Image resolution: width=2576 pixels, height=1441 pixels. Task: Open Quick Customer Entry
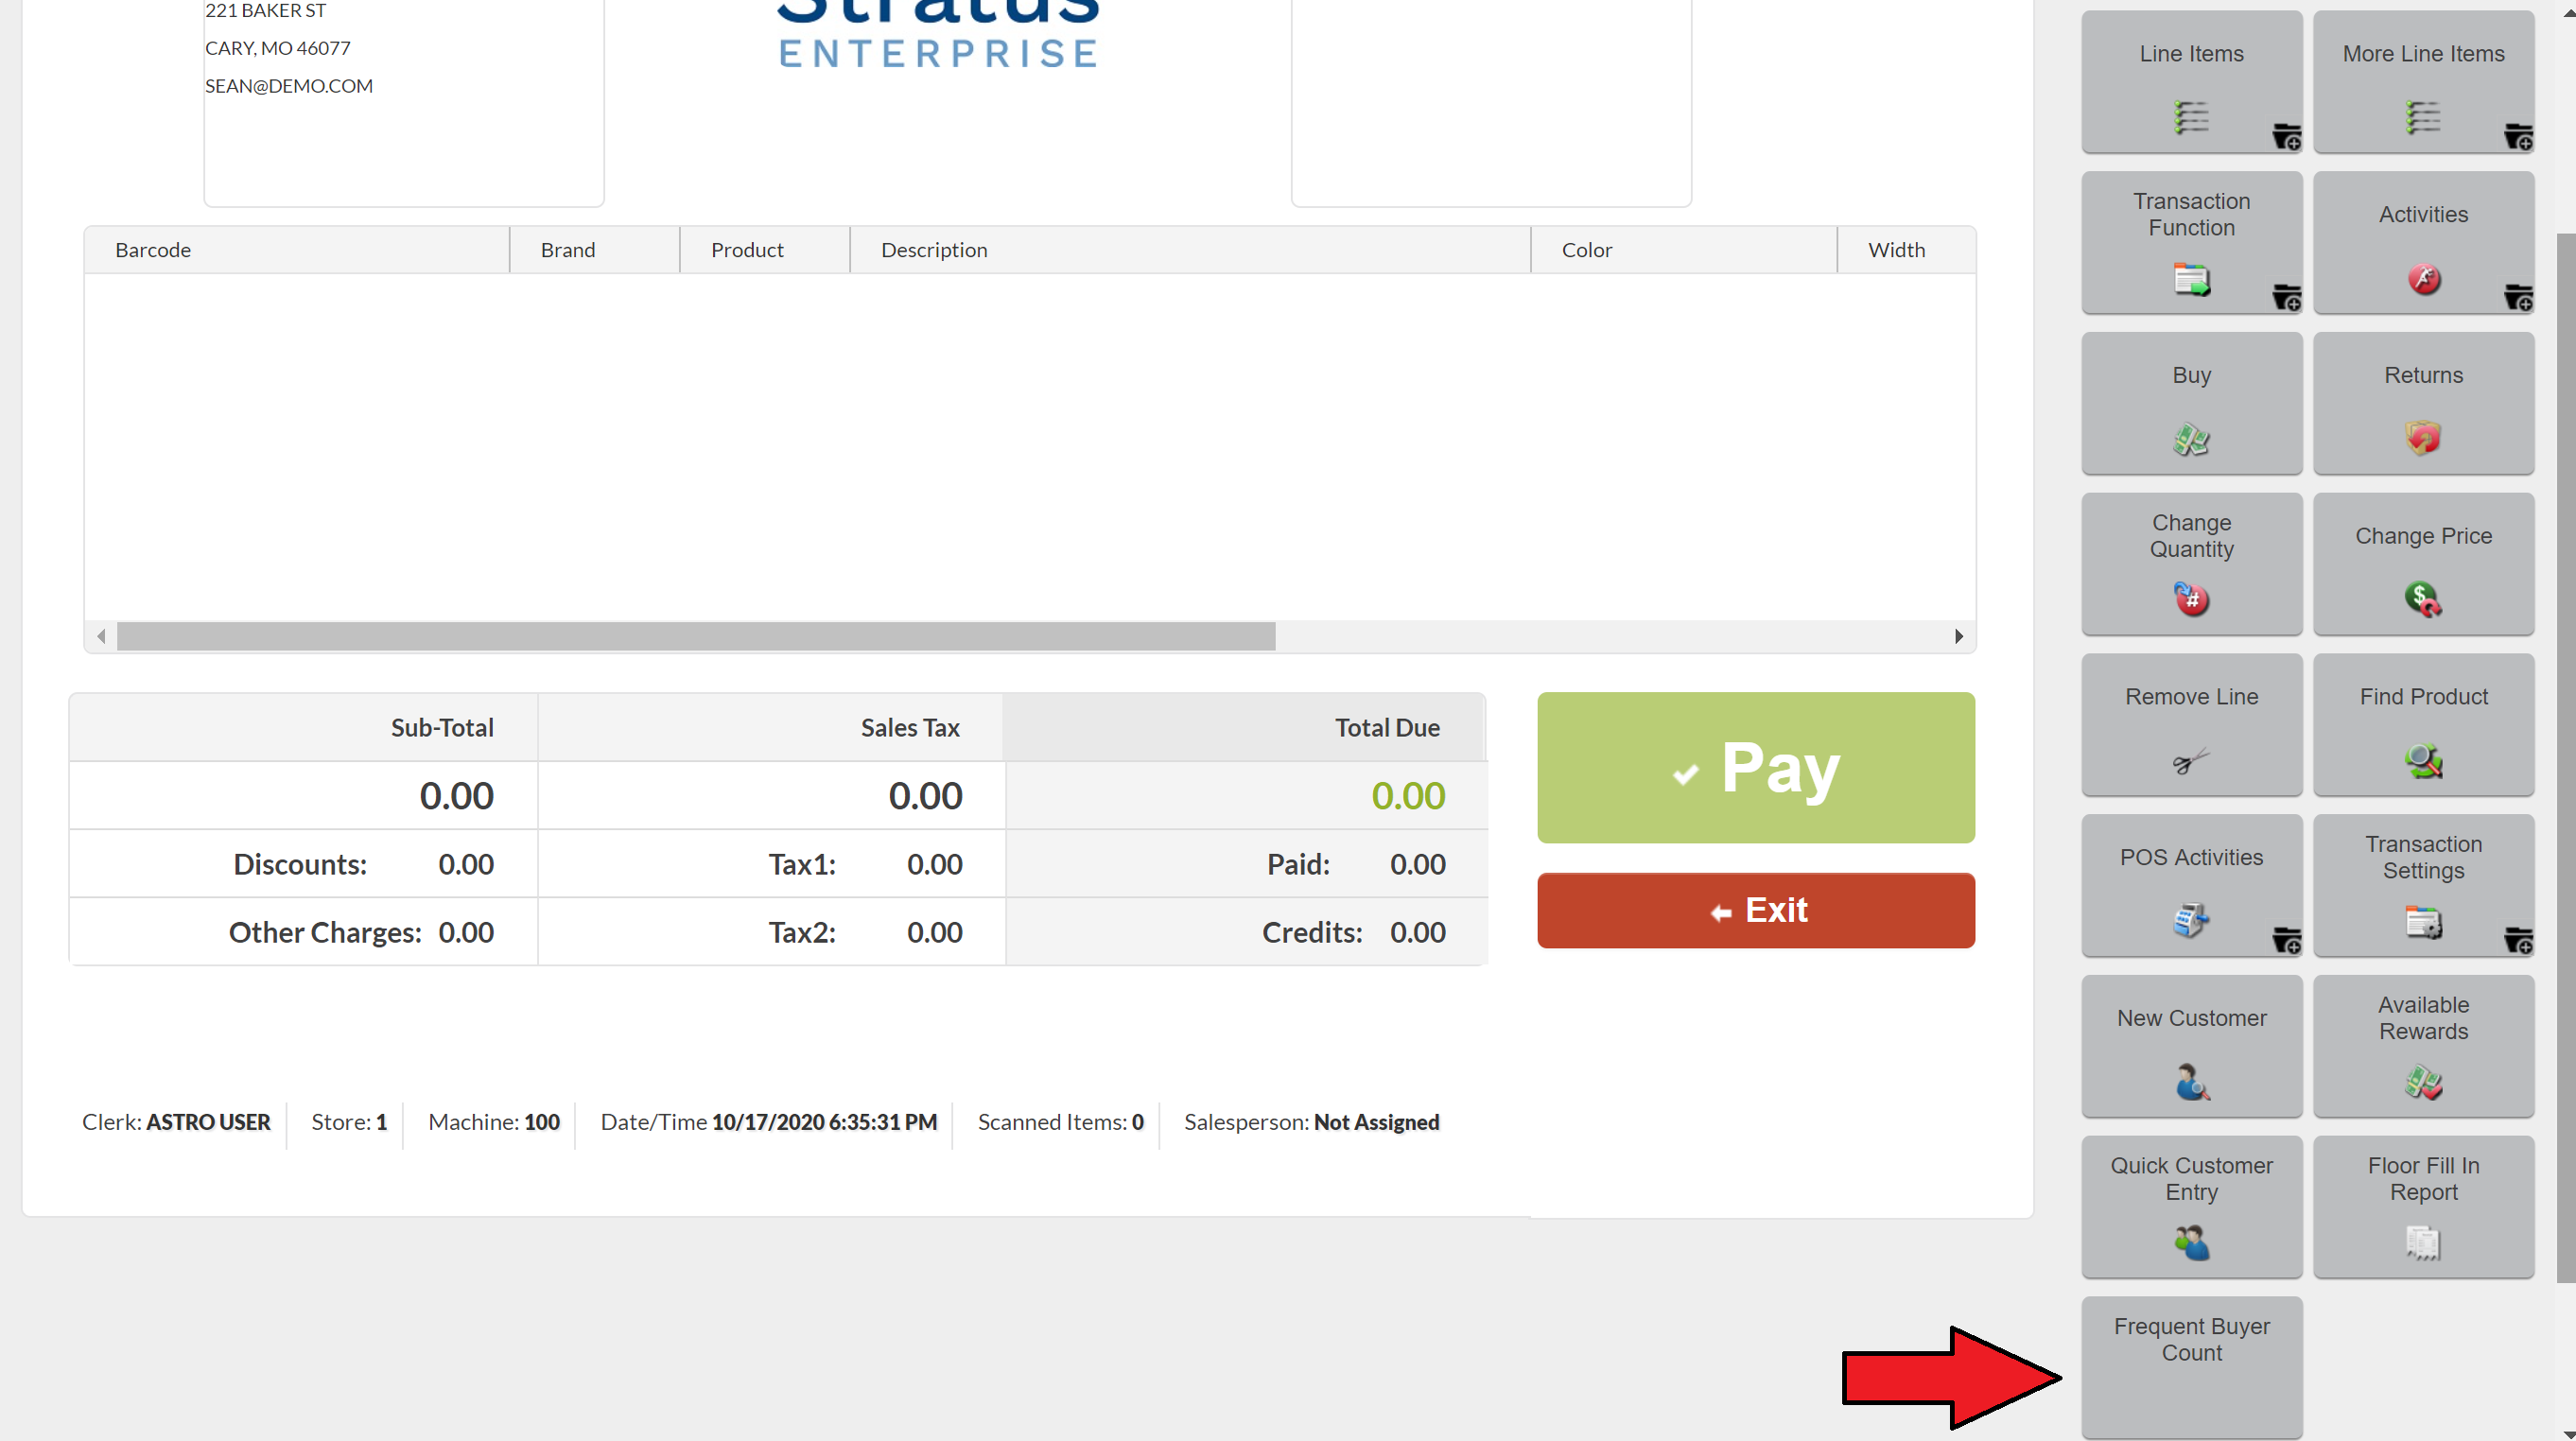[2190, 1207]
